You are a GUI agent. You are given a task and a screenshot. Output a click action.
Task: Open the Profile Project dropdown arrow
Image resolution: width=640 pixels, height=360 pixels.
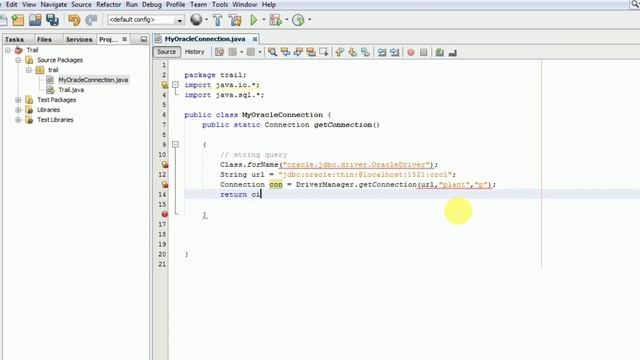coord(309,20)
